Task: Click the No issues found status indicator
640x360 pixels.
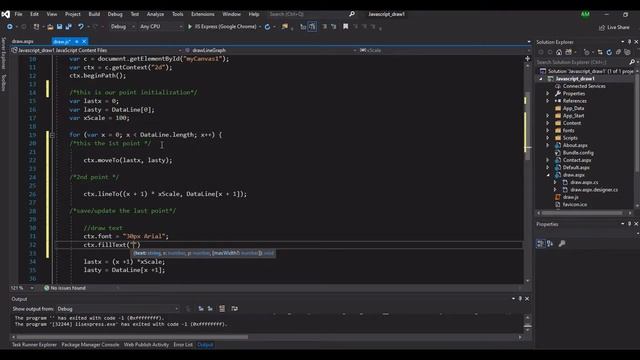Action: (64, 288)
